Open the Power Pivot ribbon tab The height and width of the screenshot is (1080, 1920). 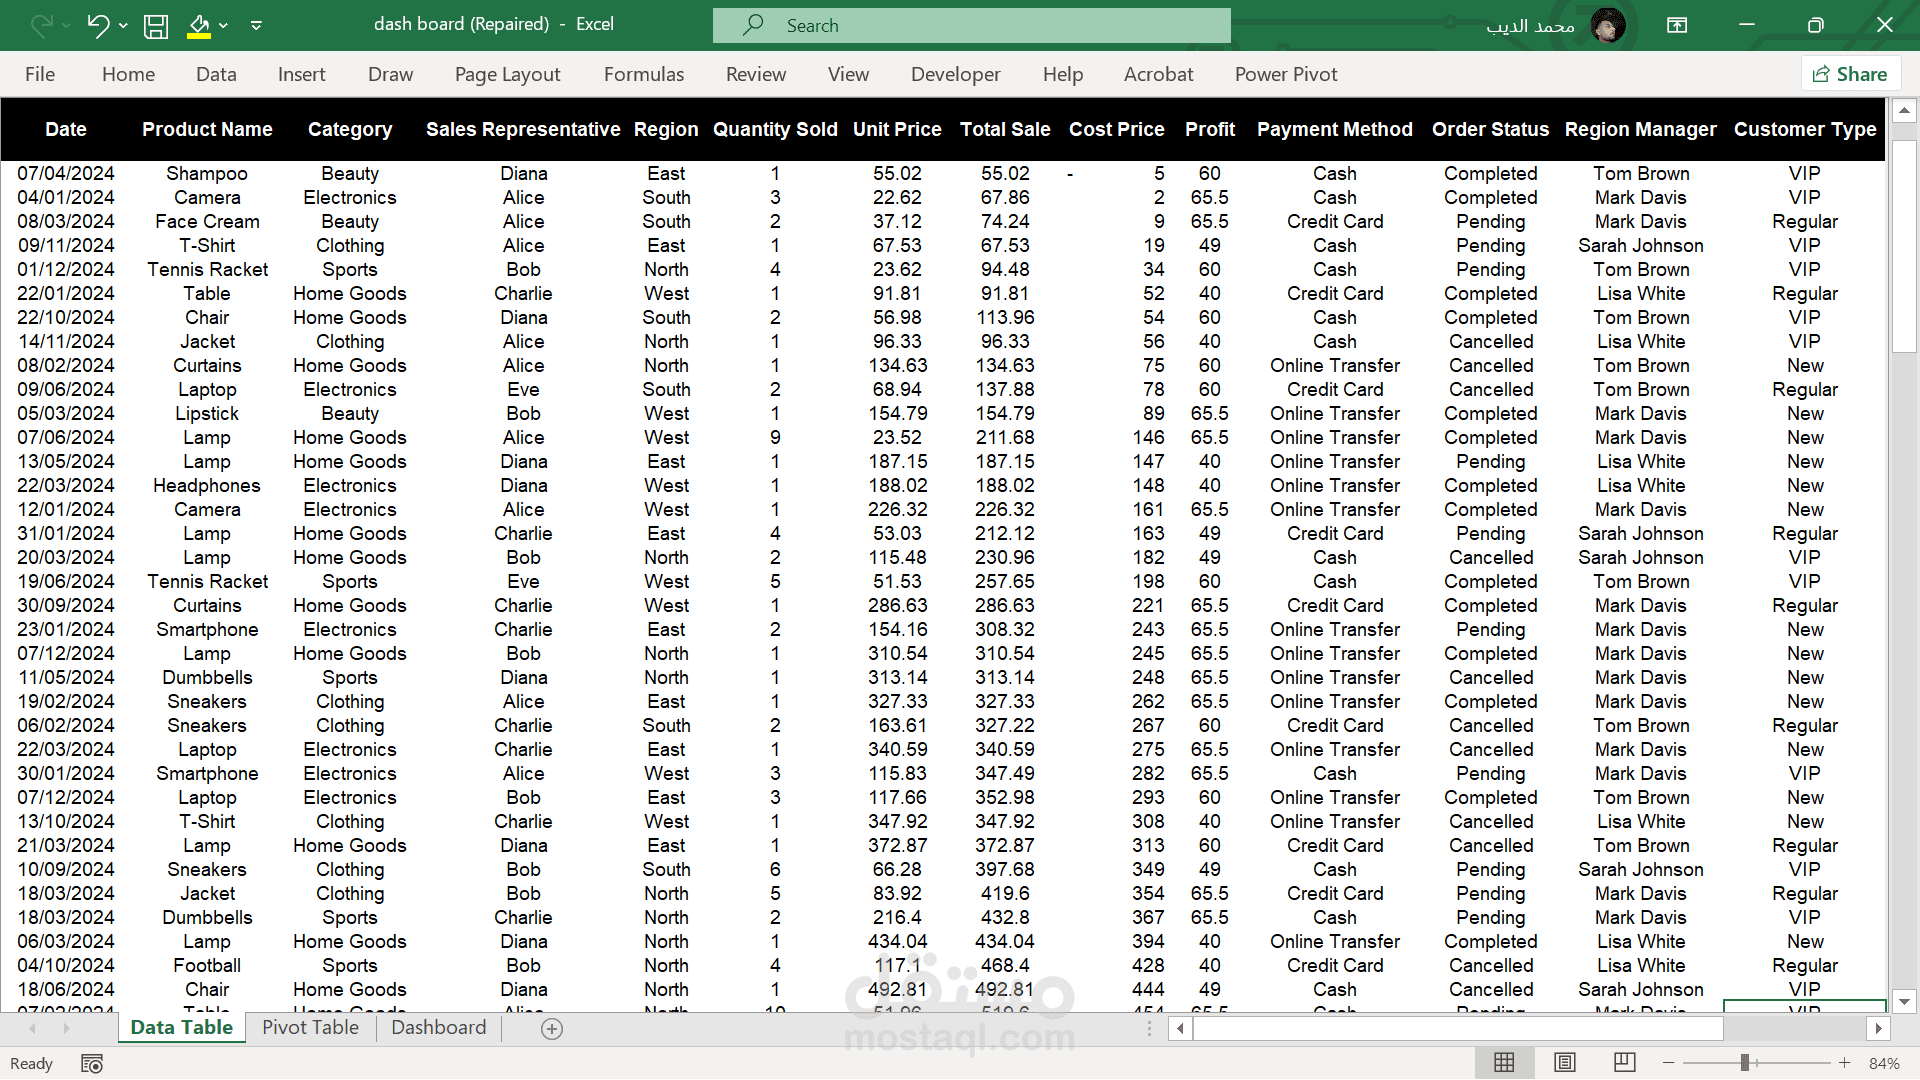[x=1285, y=74]
